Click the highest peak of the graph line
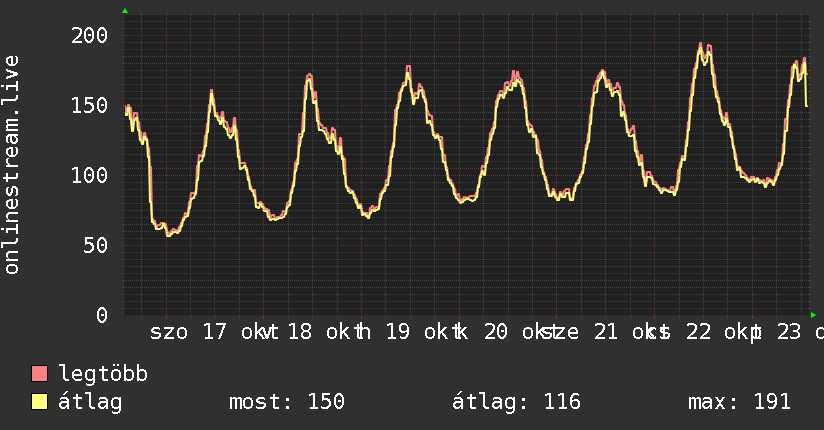This screenshot has width=824, height=430. click(701, 44)
